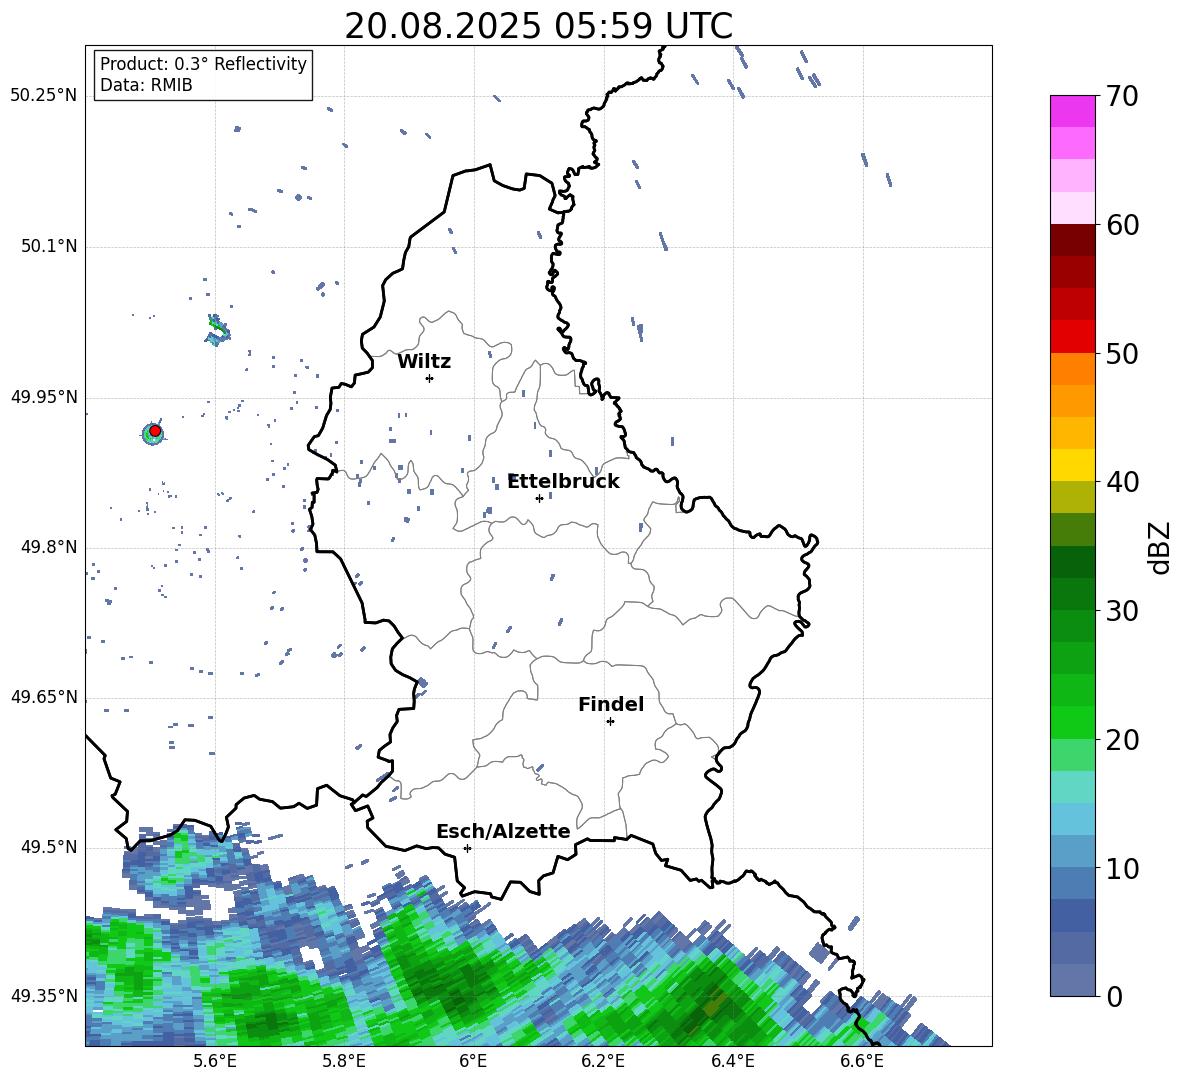The height and width of the screenshot is (1081, 1184).
Task: Click the dBZ colorbar unit label
Action: [1160, 547]
